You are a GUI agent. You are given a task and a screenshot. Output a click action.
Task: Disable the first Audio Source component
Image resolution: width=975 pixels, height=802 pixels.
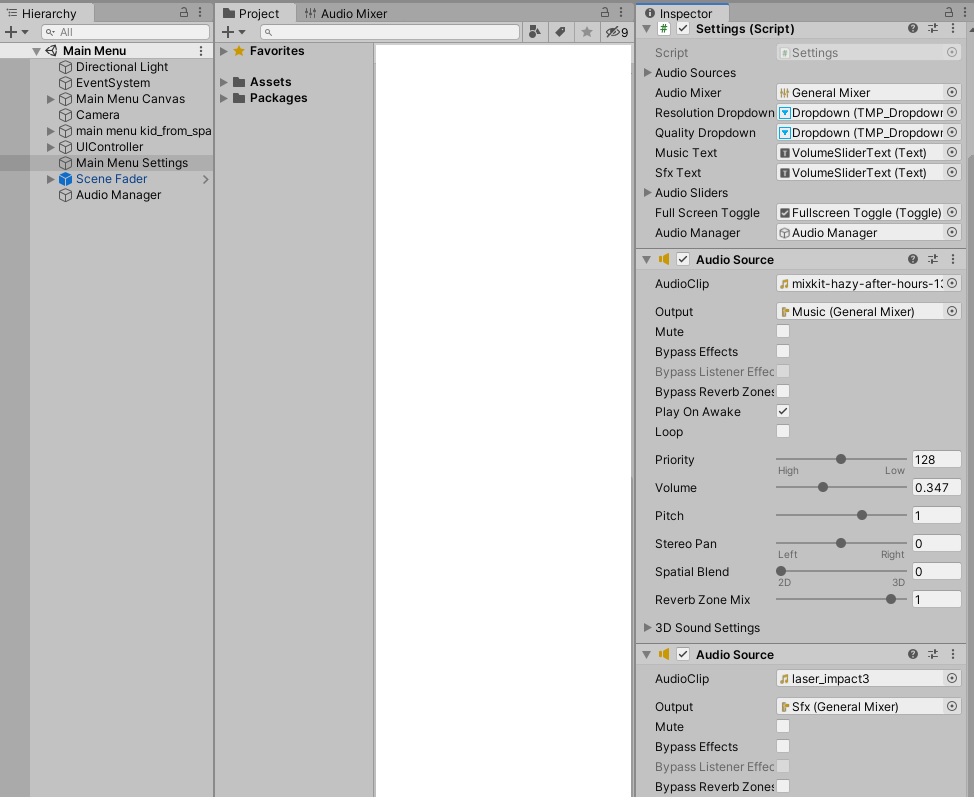[683, 259]
